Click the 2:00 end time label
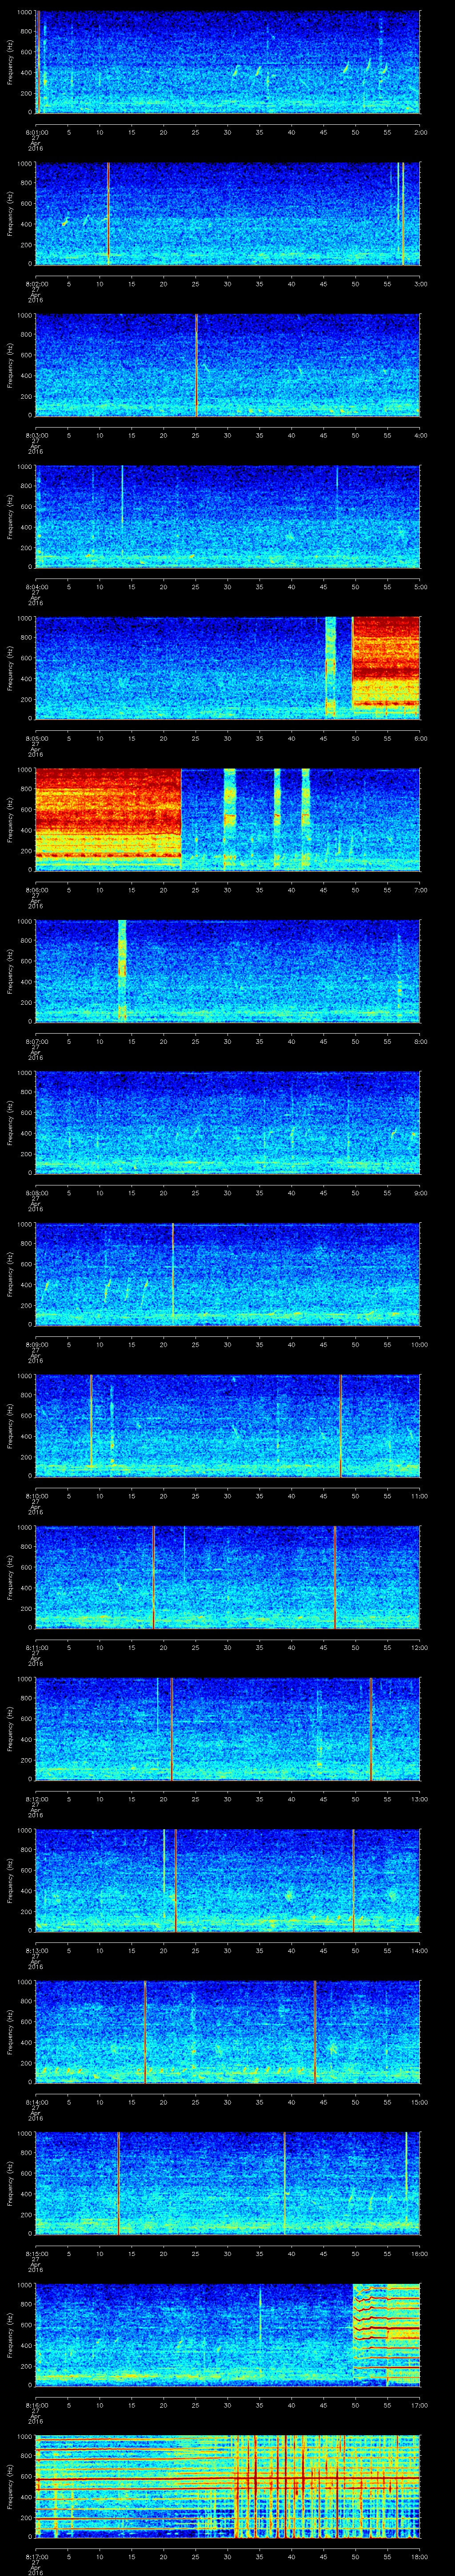Screen dimensions: 455x2576 (420, 132)
